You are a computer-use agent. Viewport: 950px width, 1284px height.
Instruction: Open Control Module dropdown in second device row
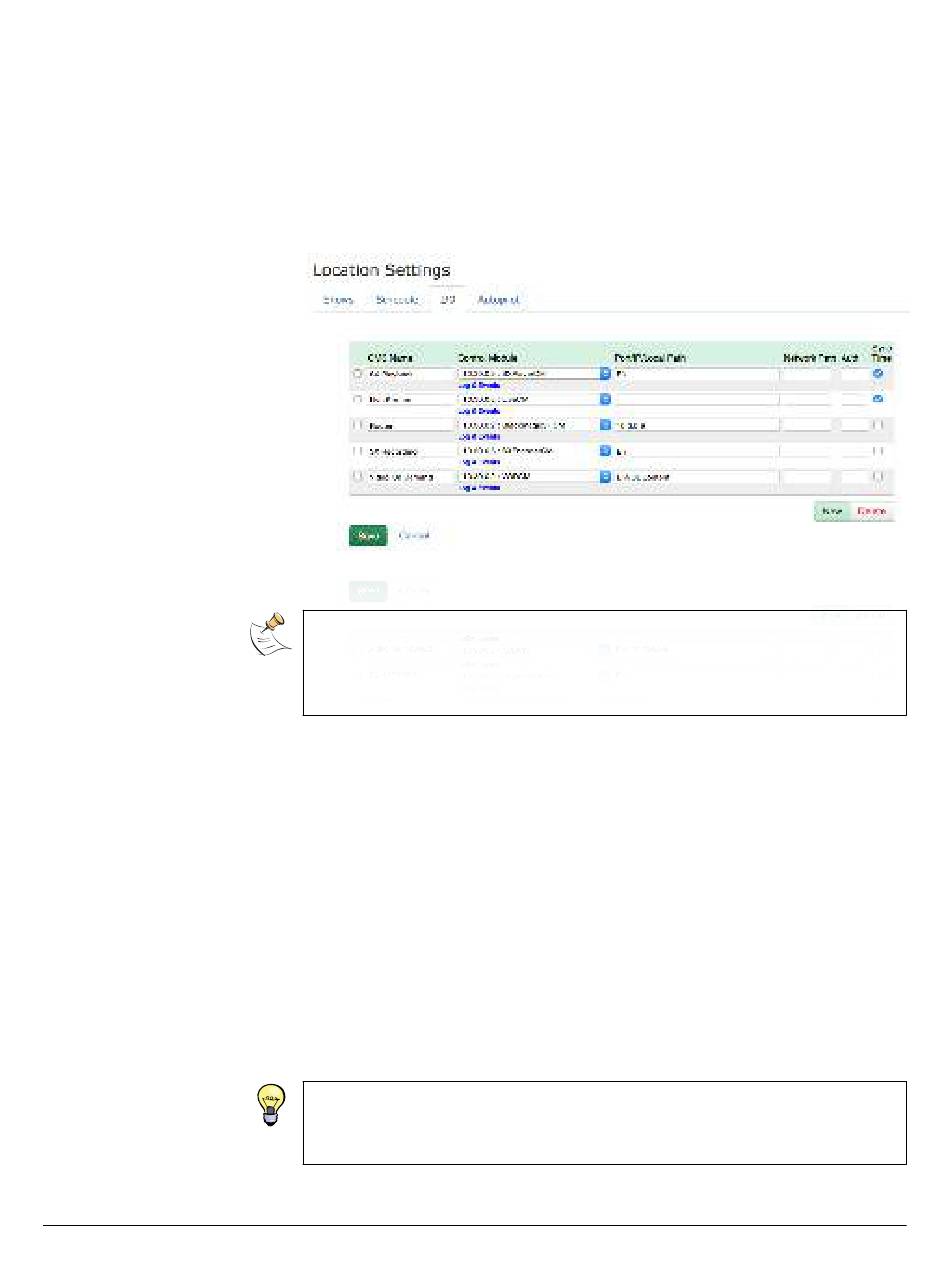point(534,399)
